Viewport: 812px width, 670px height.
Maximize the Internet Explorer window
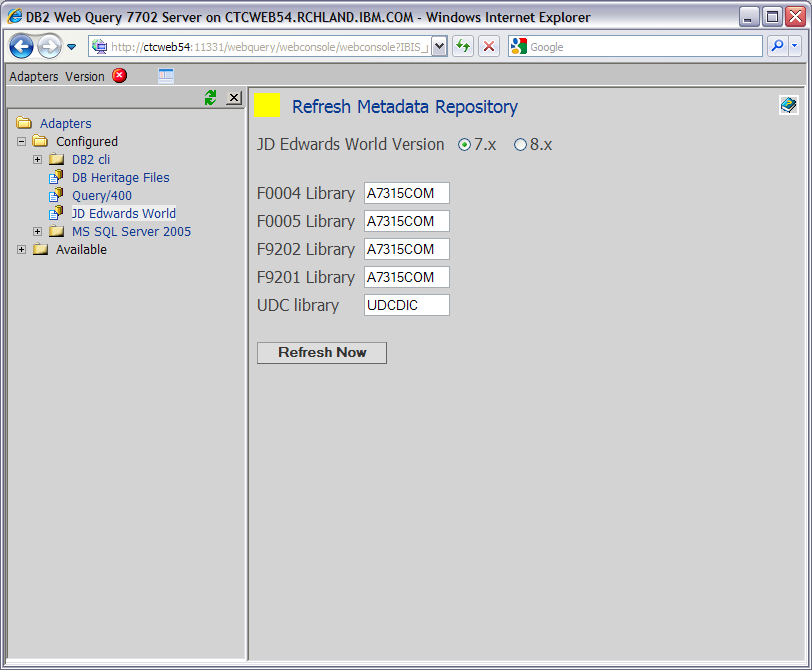(x=772, y=17)
